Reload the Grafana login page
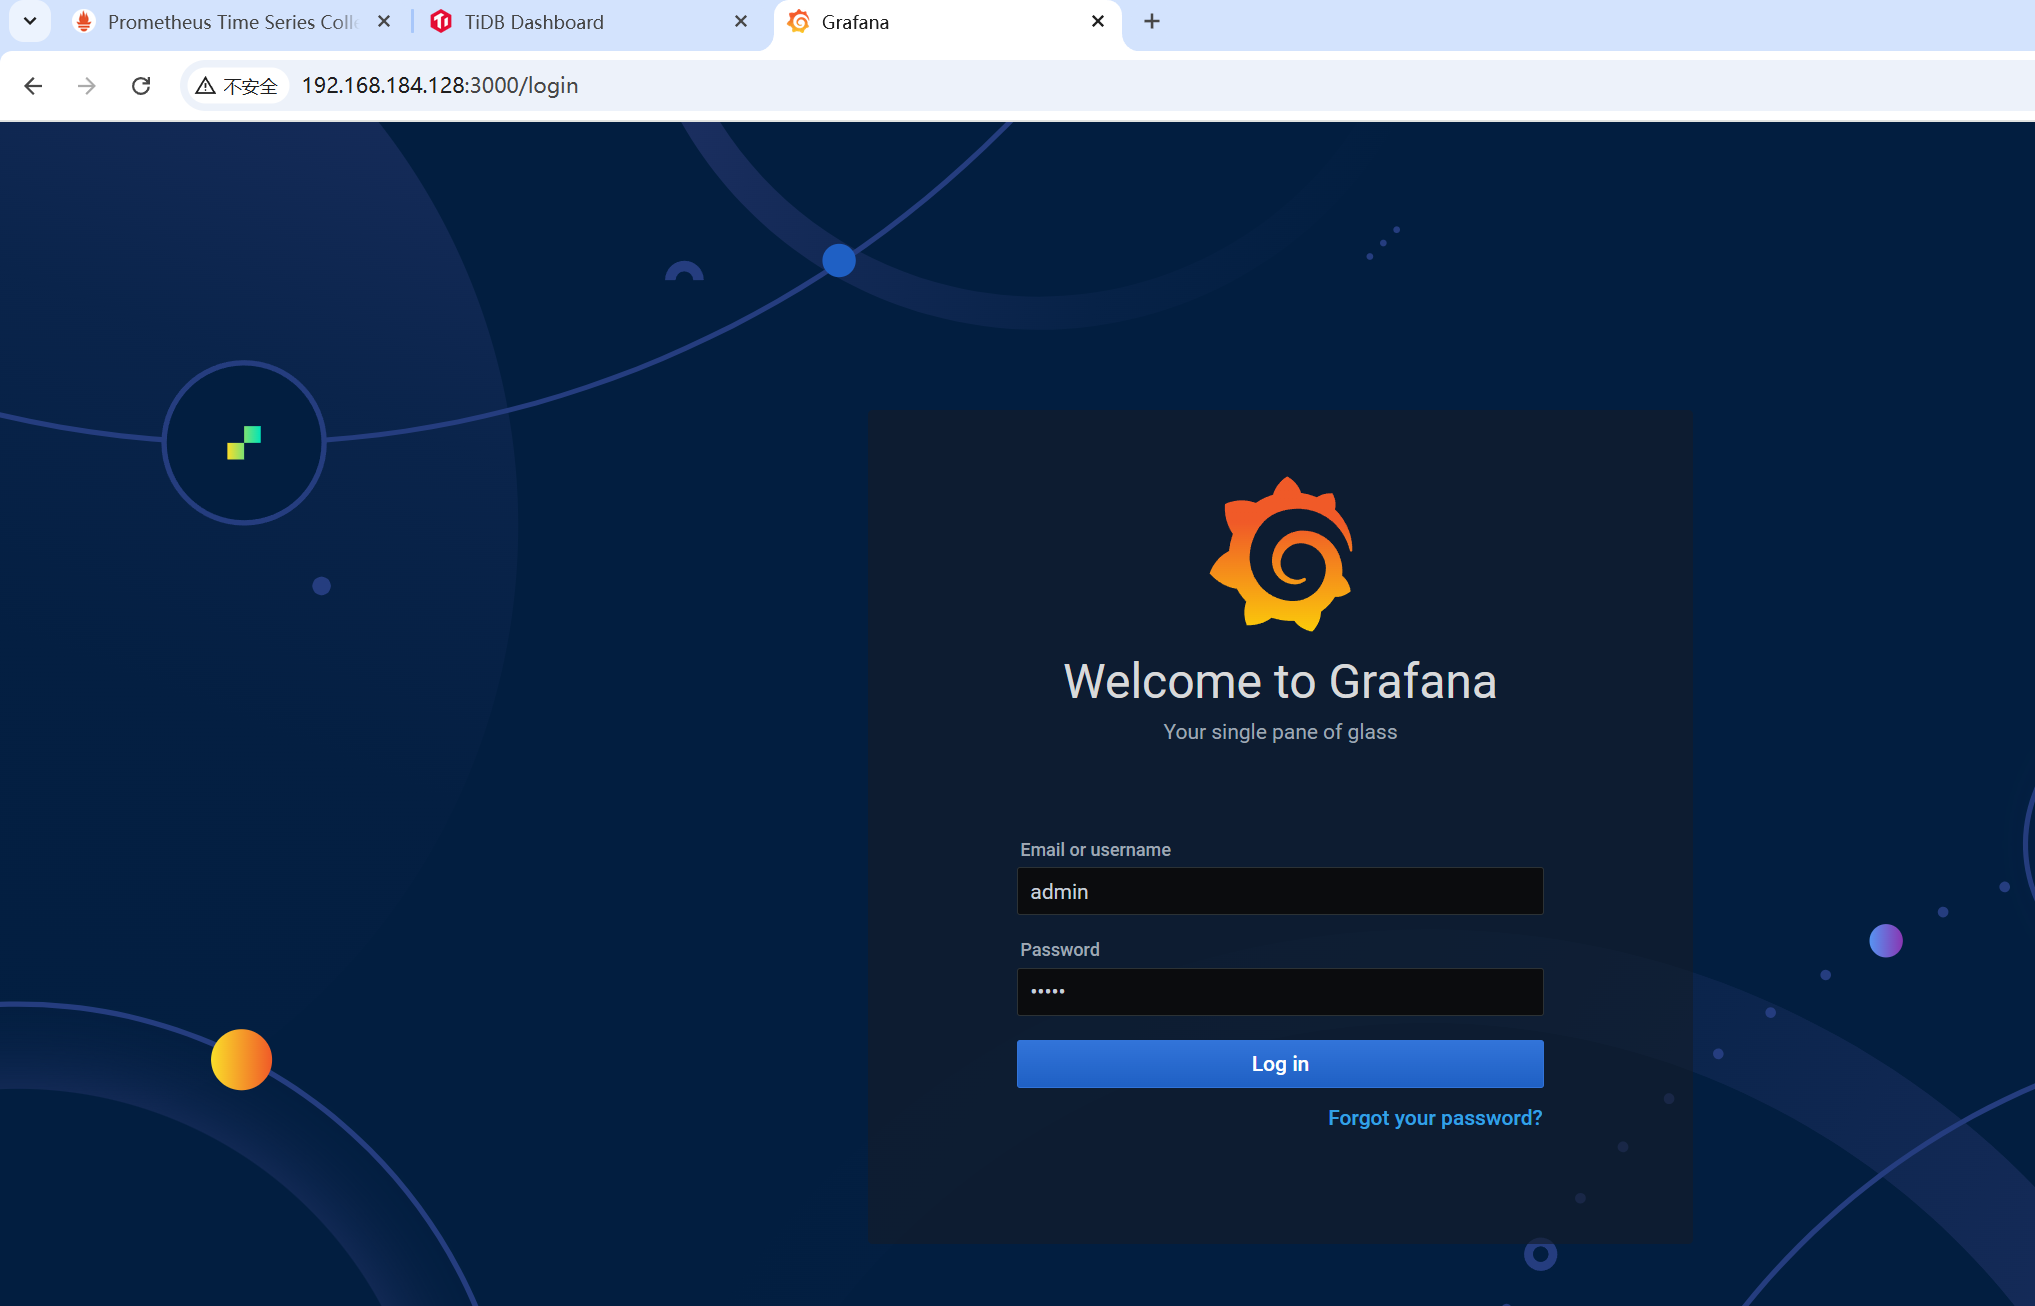Viewport: 2035px width, 1306px height. pos(141,86)
